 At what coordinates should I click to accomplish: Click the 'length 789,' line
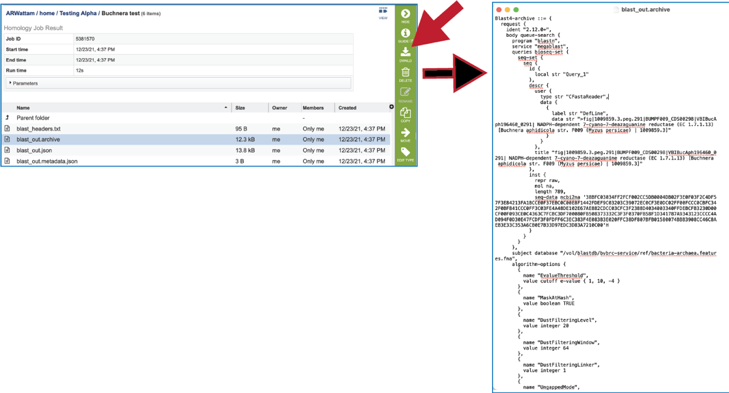click(x=550, y=191)
